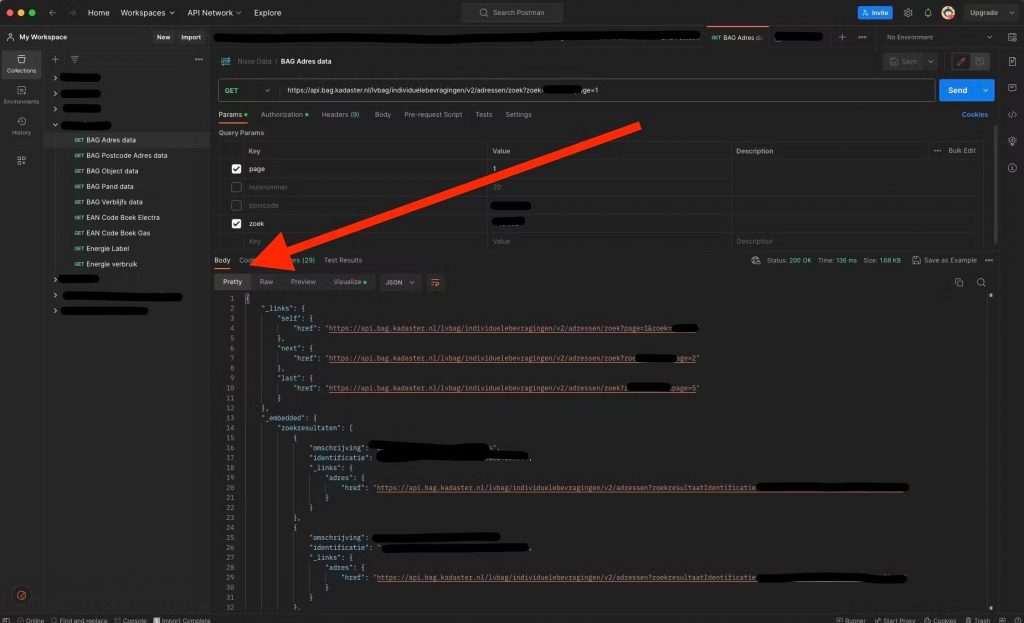Click the search icon in the response panel

981,282
